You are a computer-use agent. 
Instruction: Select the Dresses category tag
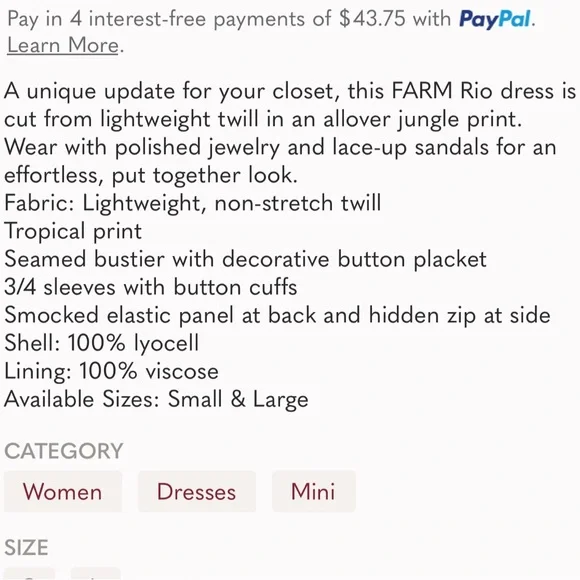point(197,492)
